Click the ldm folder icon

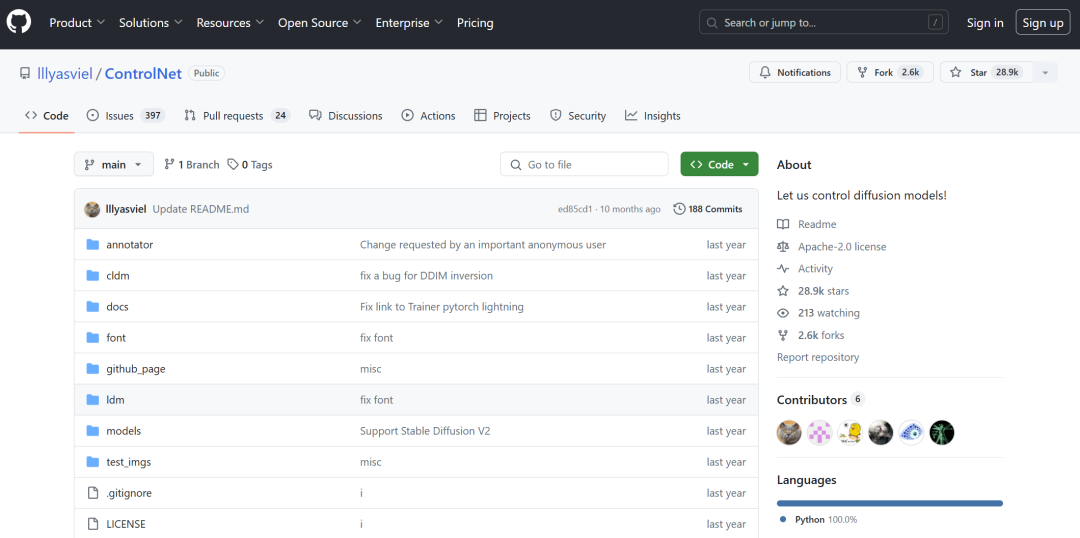93,400
